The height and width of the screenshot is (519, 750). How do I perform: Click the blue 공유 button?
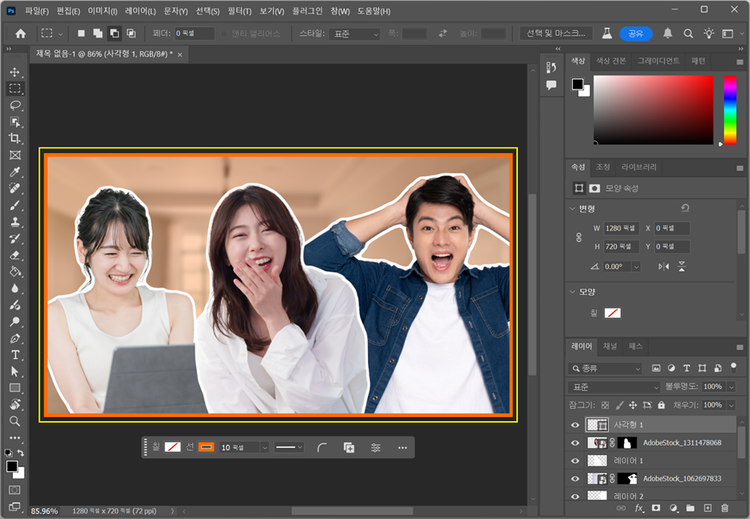[636, 33]
